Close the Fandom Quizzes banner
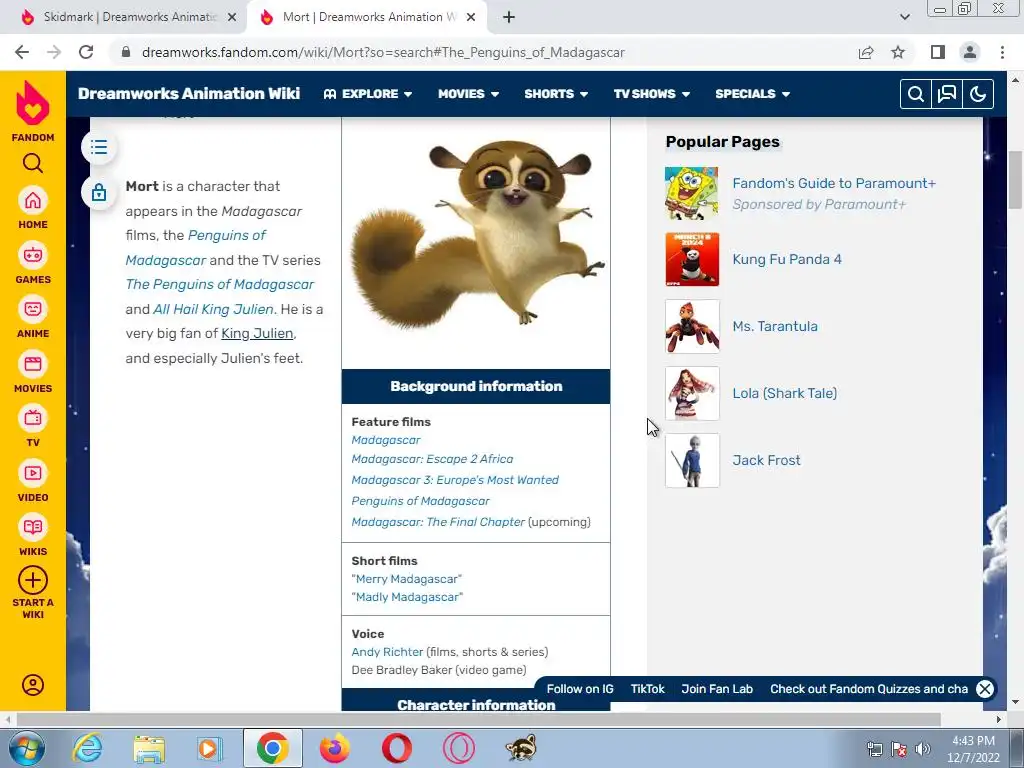The image size is (1024, 768). point(985,689)
